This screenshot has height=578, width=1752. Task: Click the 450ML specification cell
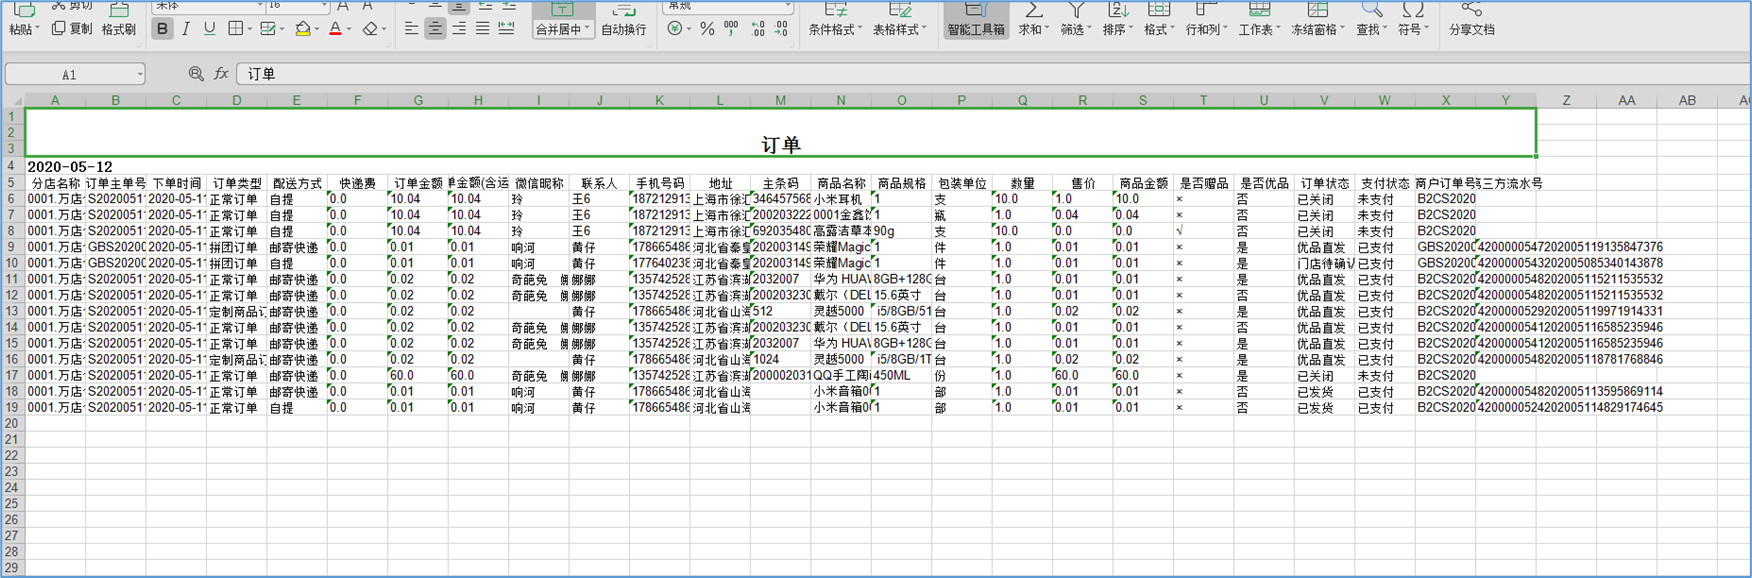902,376
